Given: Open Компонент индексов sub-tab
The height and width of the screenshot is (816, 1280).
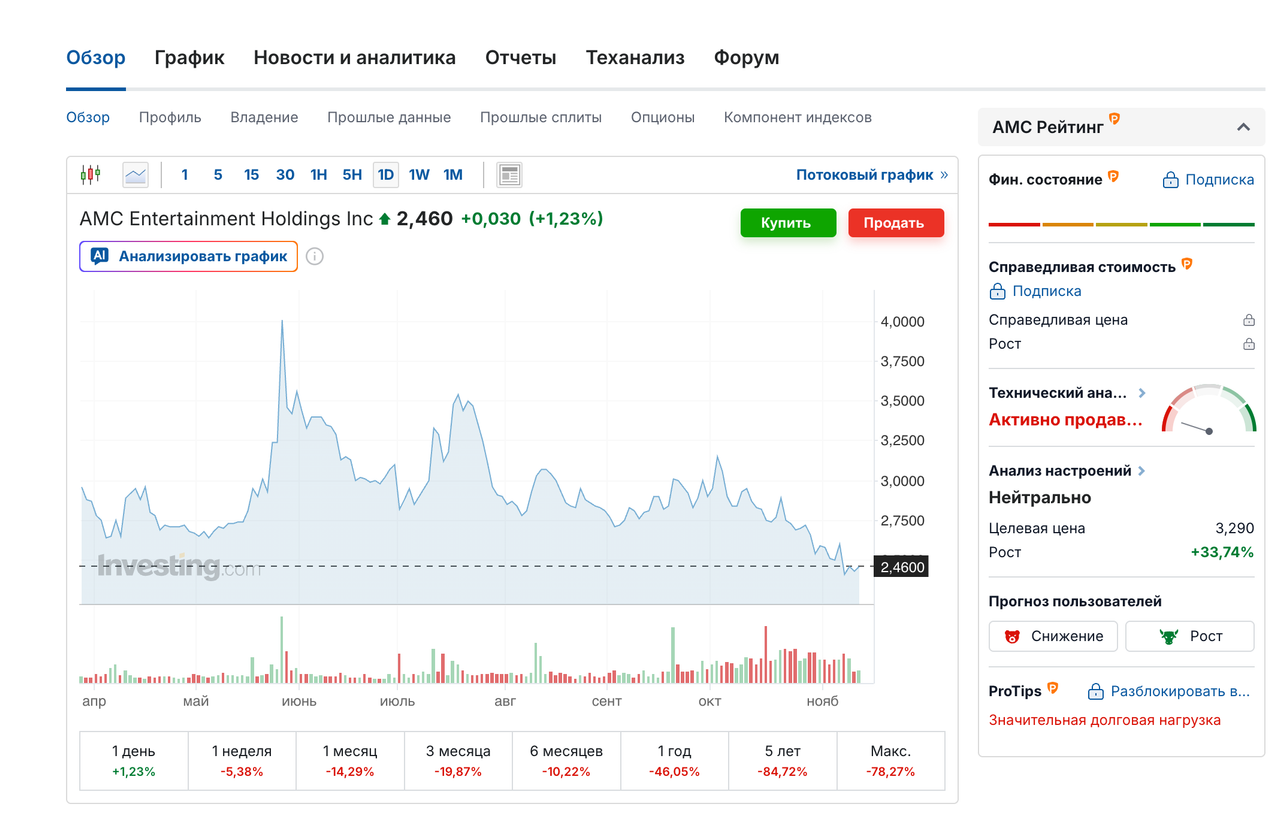Looking at the screenshot, I should coord(798,117).
